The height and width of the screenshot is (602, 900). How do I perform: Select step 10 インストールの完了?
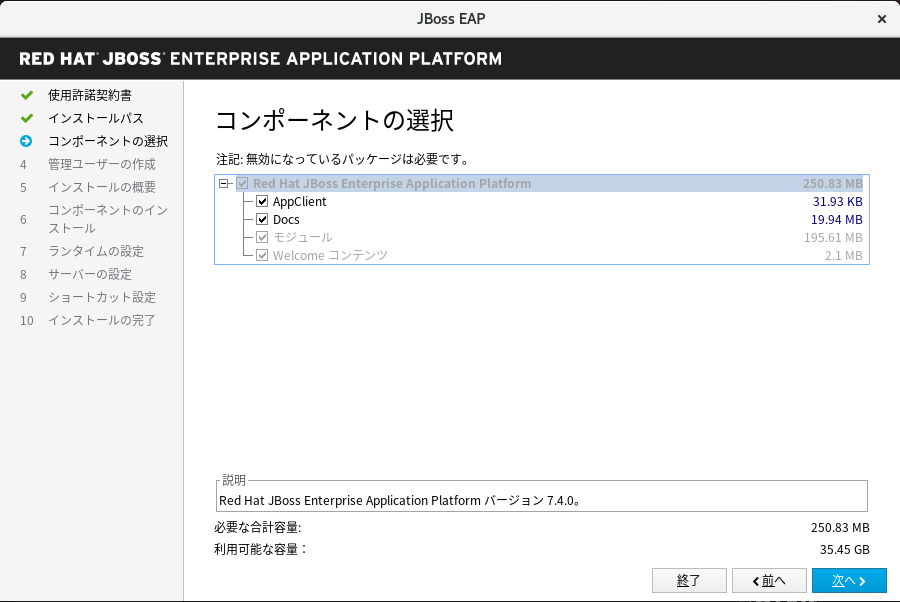pyautogui.click(x=102, y=320)
